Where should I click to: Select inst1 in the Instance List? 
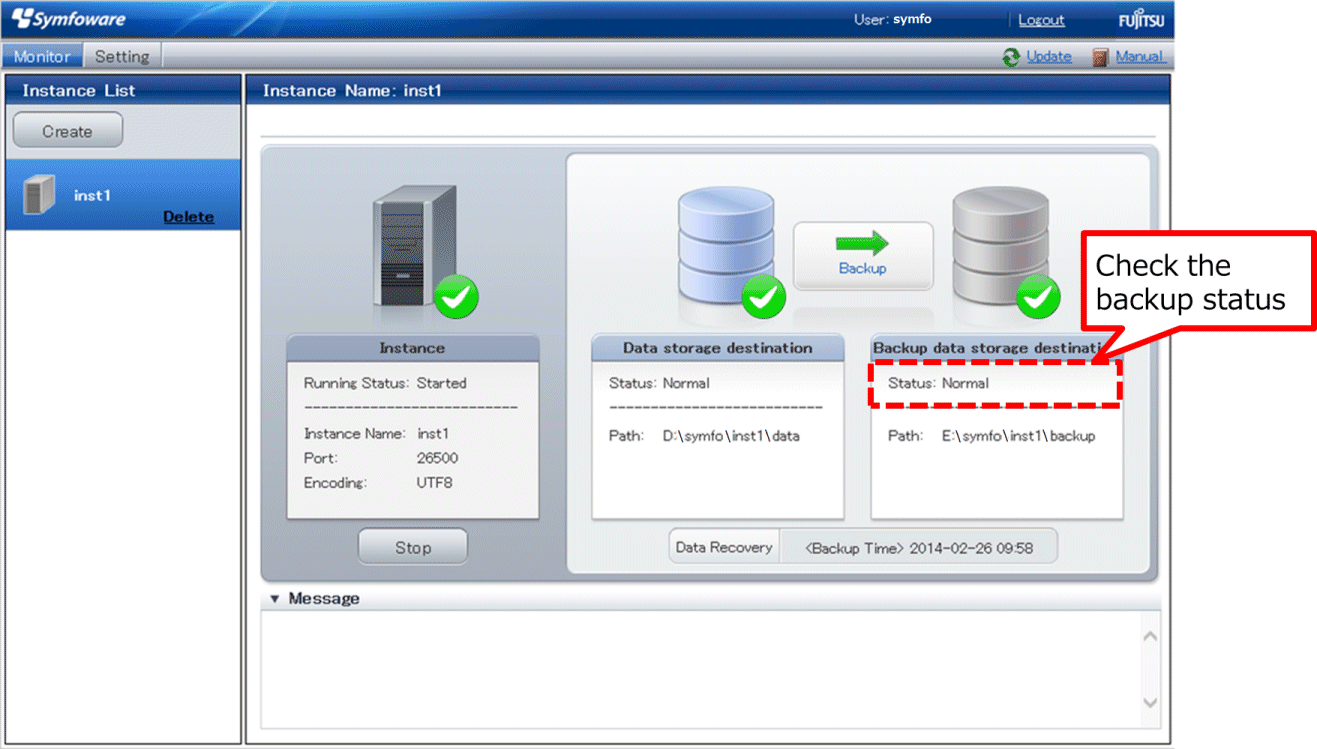click(x=124, y=195)
